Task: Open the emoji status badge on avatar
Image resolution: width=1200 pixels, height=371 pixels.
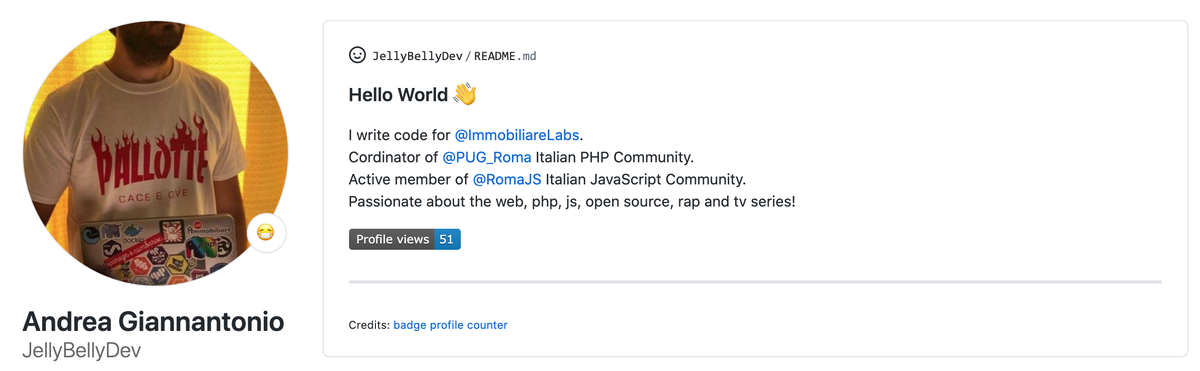Action: tap(265, 233)
